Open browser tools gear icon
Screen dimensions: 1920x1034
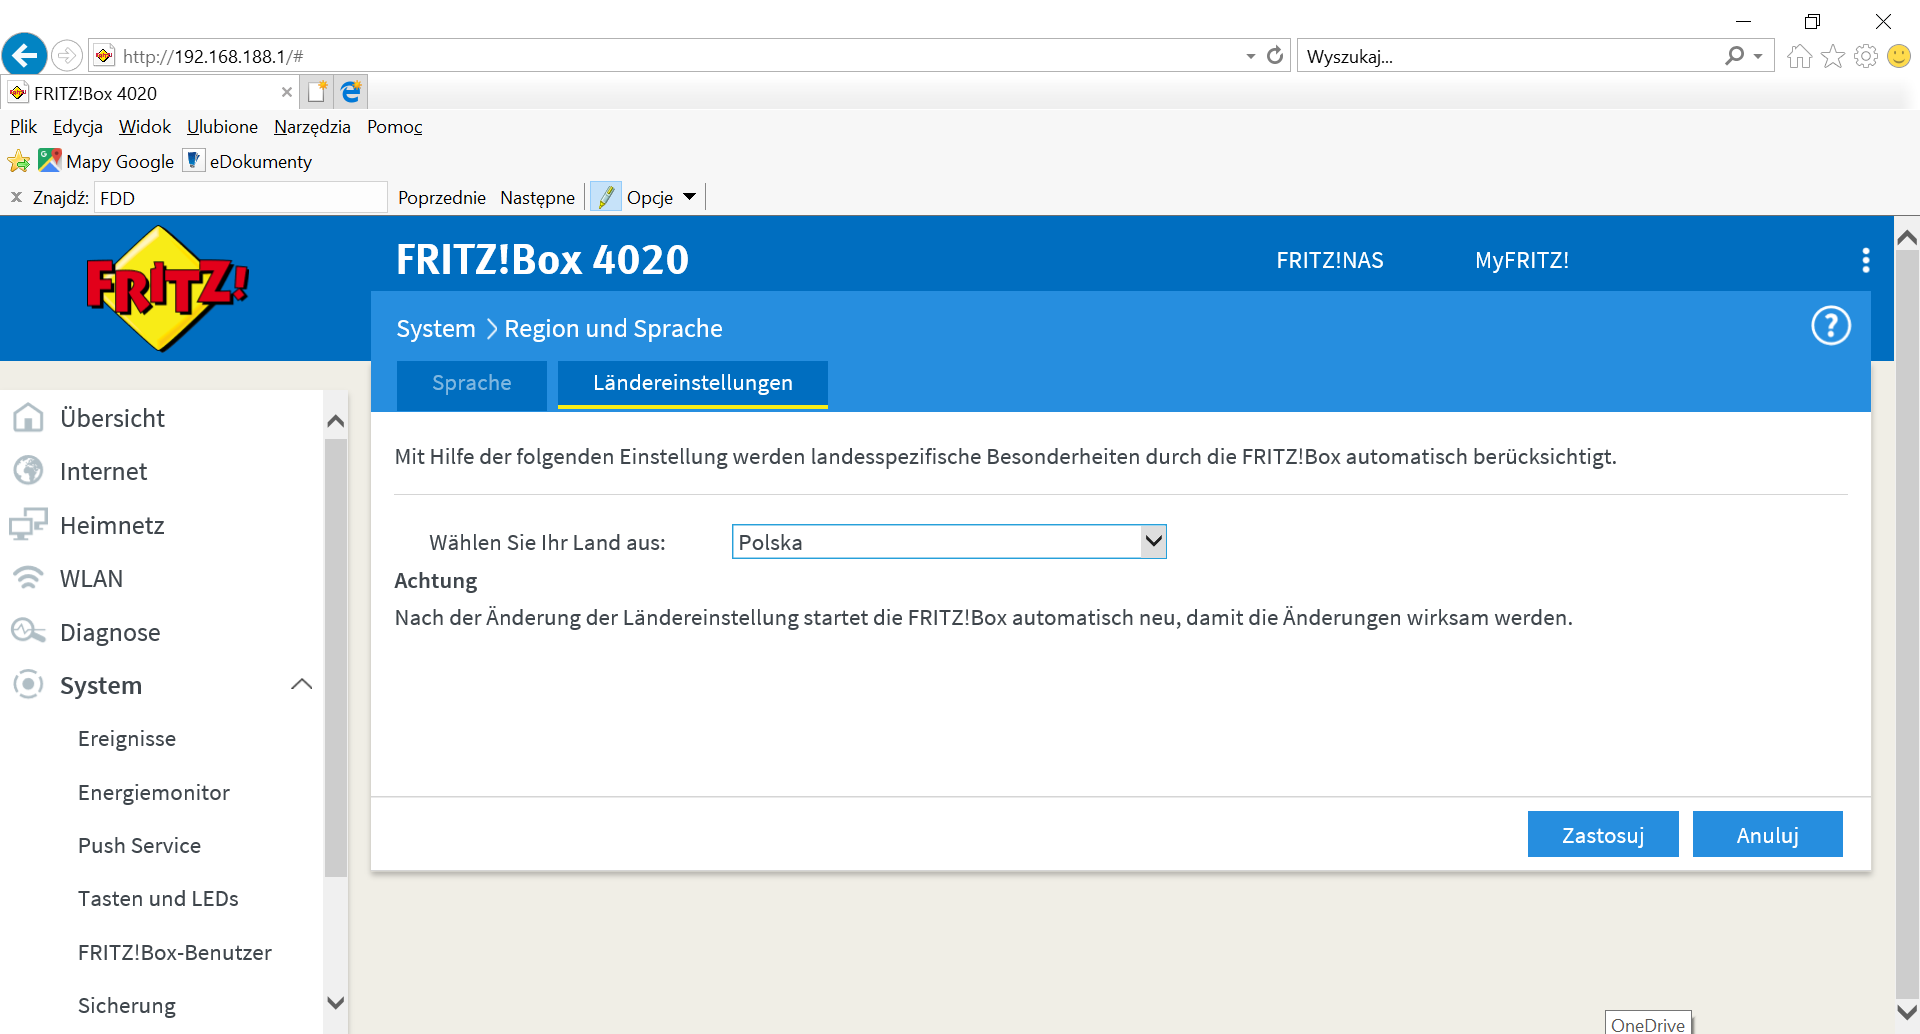1866,56
